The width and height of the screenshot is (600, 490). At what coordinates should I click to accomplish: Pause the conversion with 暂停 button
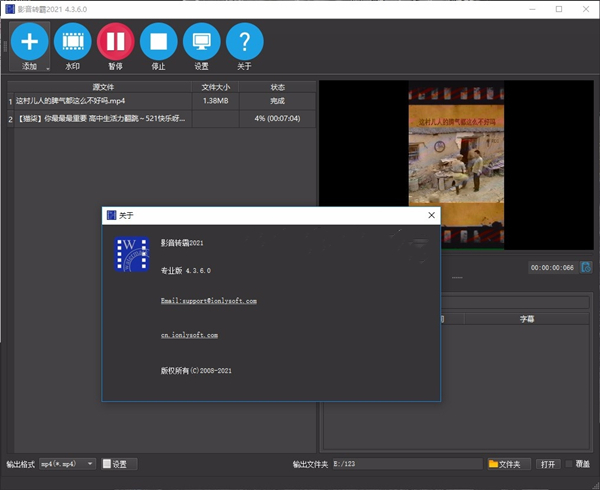click(x=115, y=42)
